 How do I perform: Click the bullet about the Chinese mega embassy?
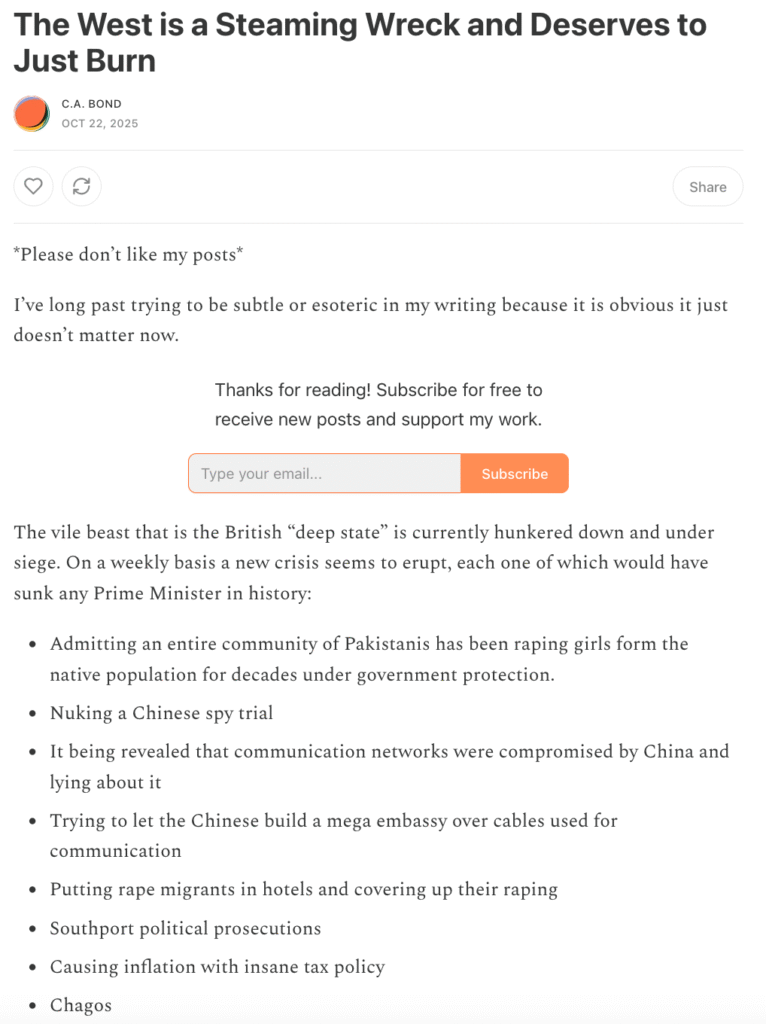tap(334, 835)
